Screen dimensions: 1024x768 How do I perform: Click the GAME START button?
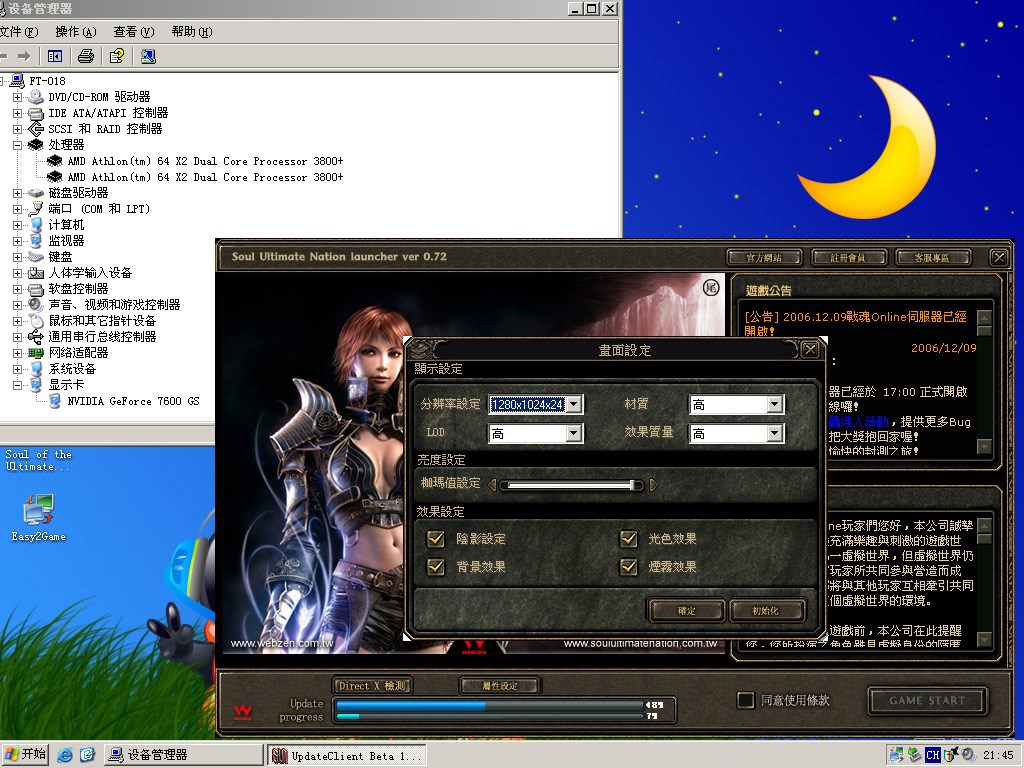927,701
